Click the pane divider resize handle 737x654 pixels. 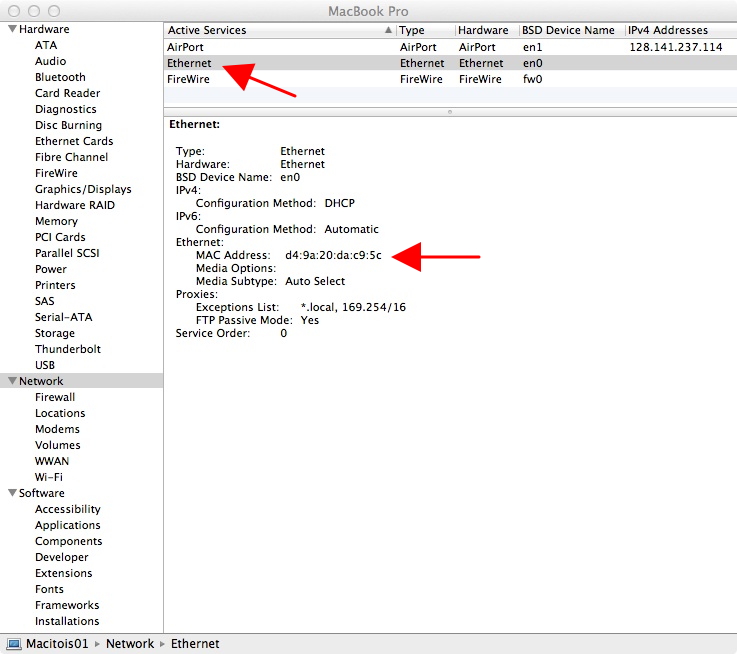pos(450,112)
